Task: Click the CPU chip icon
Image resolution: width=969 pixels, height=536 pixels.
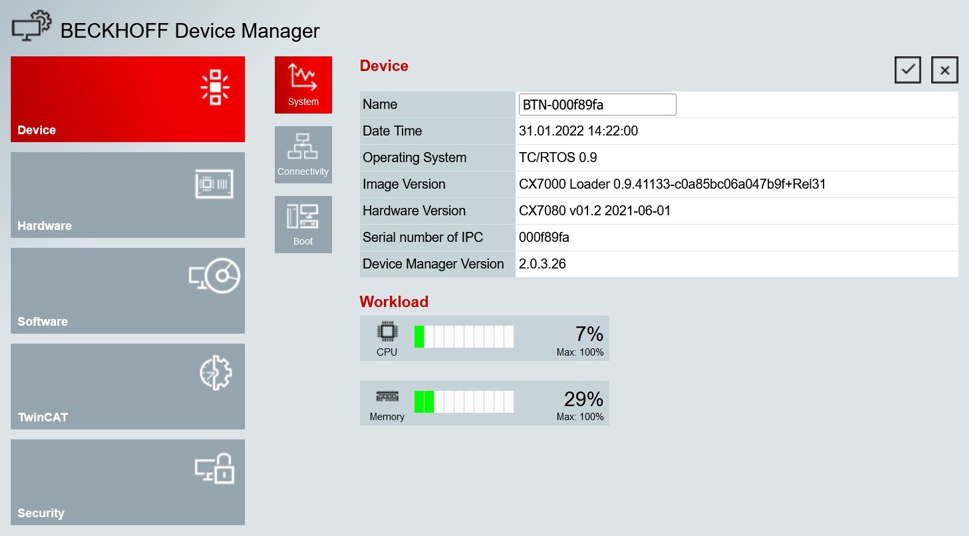Action: [x=387, y=332]
